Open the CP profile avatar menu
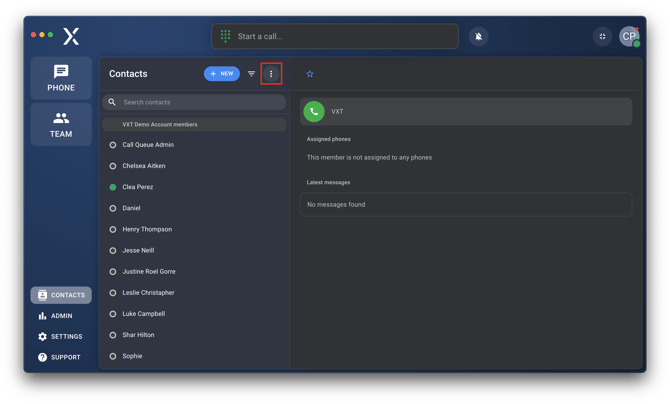Screen dimensions: 670x404 point(629,37)
